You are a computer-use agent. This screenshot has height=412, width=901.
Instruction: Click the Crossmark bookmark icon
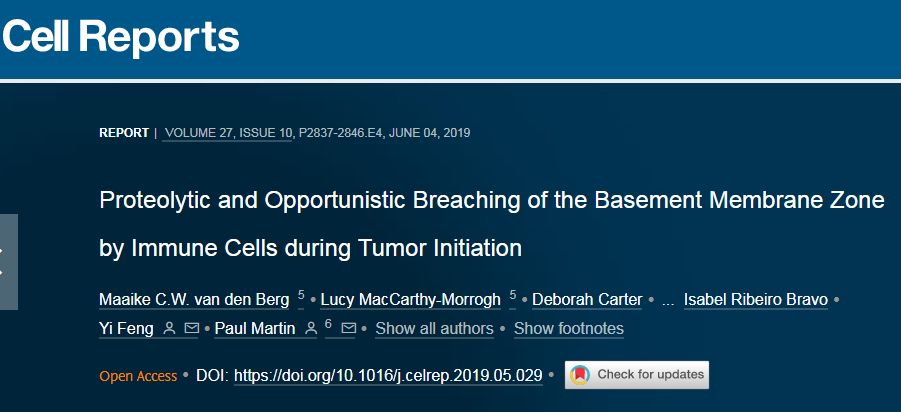pos(579,375)
